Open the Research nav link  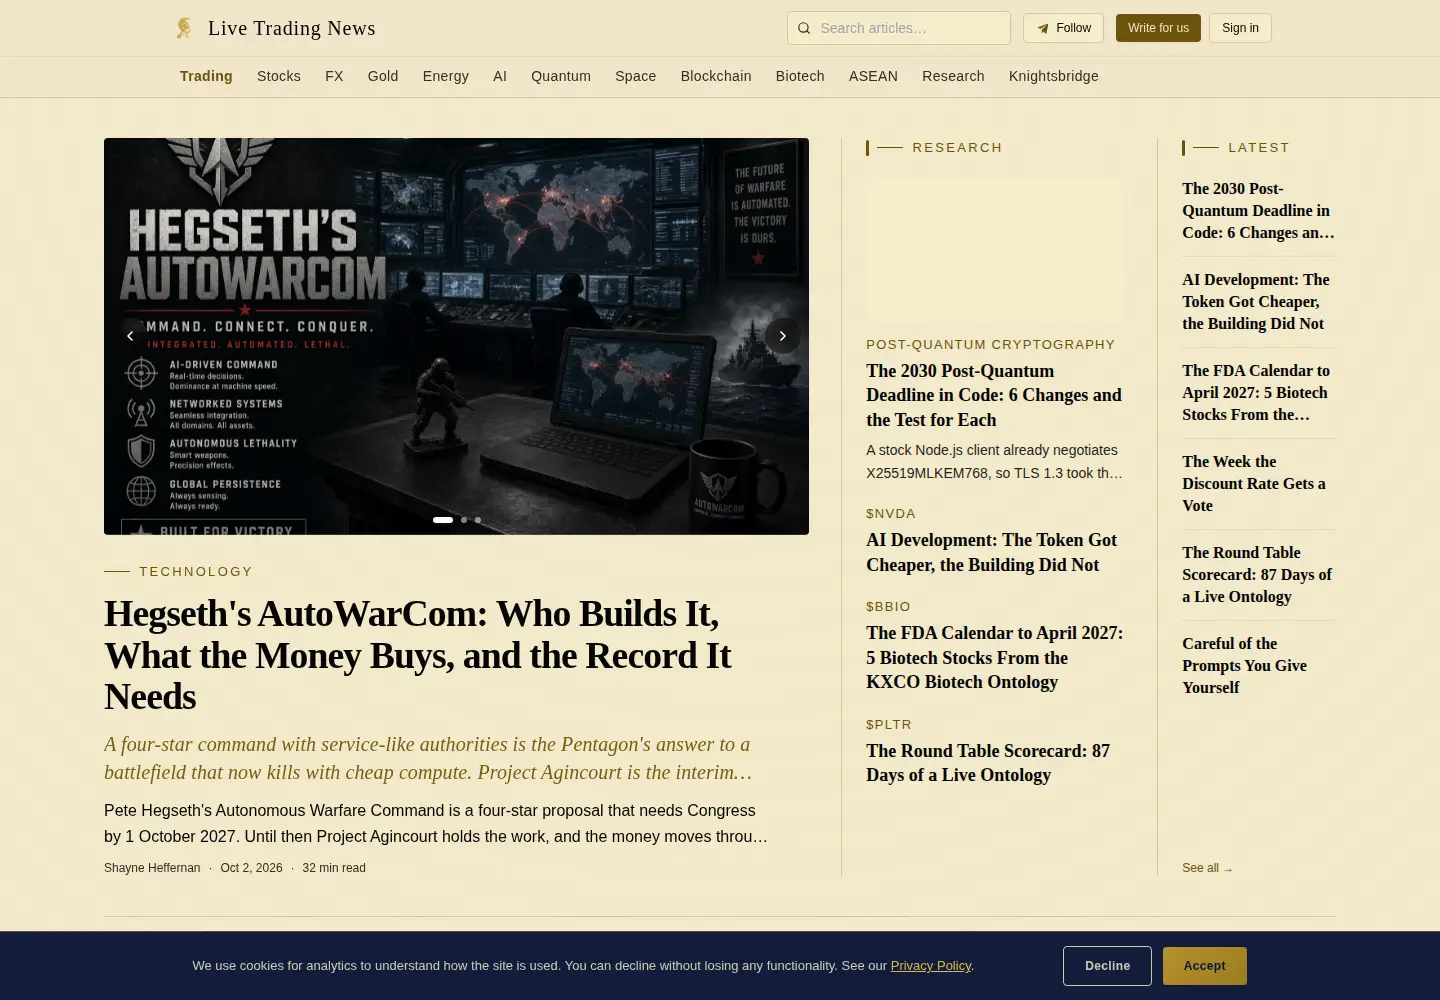(953, 76)
